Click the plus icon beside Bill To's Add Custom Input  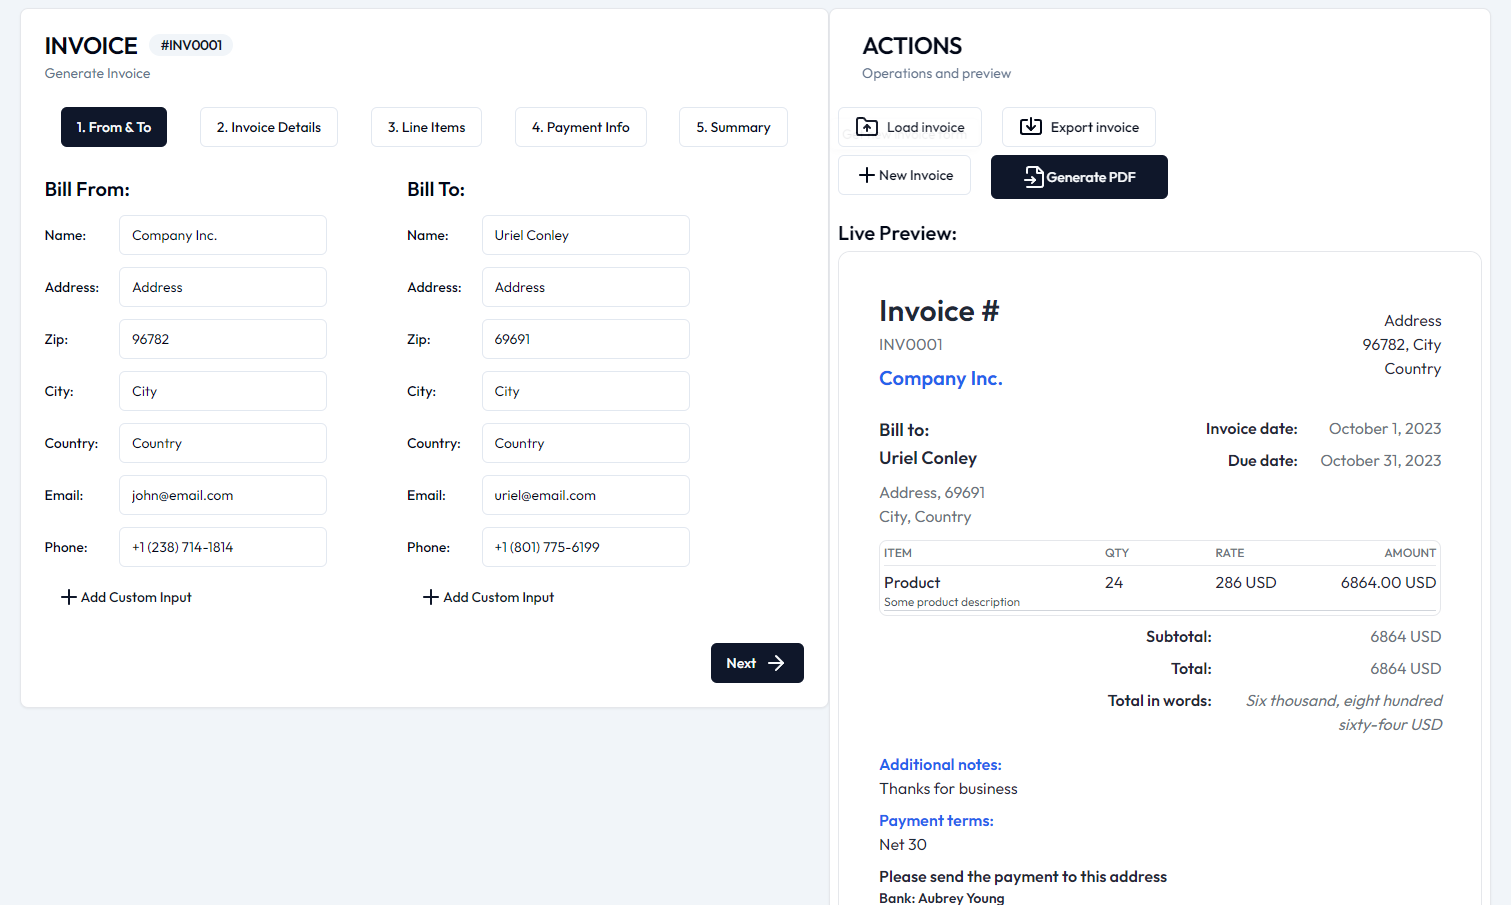tap(428, 597)
